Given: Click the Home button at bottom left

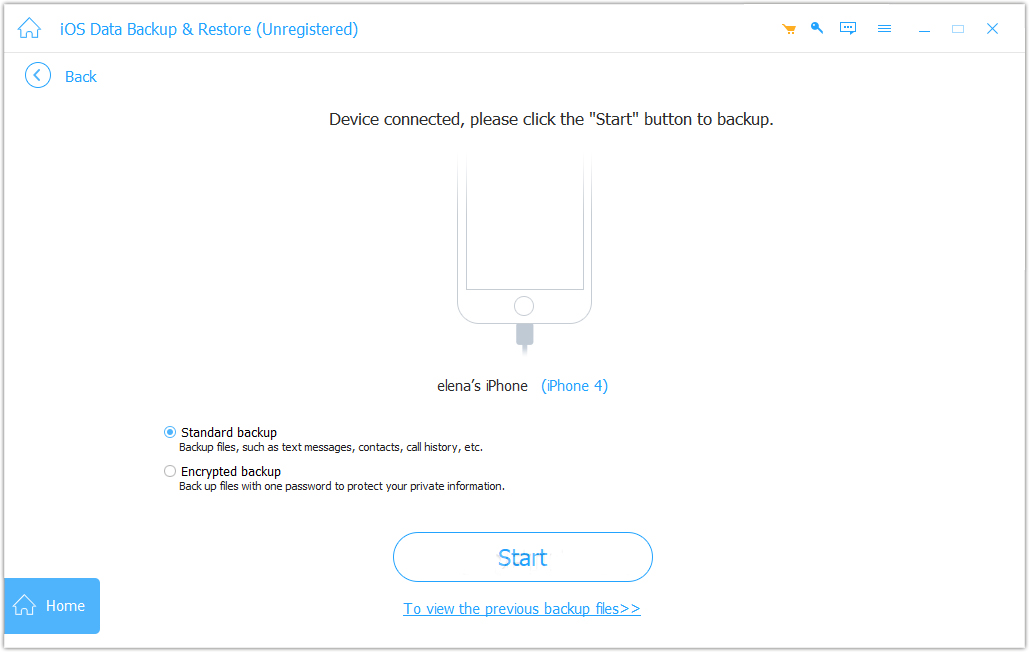Looking at the screenshot, I should pyautogui.click(x=52, y=606).
